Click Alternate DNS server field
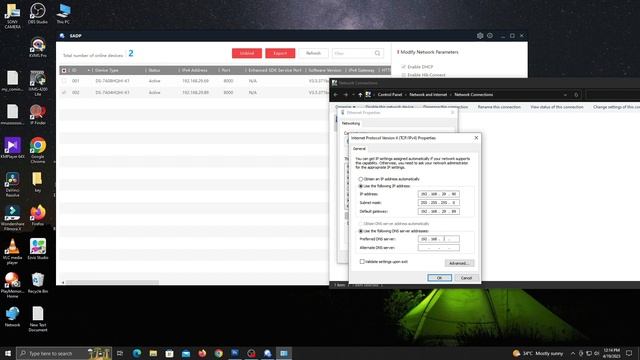Image resolution: width=640 pixels, height=360 pixels. pos(439,248)
